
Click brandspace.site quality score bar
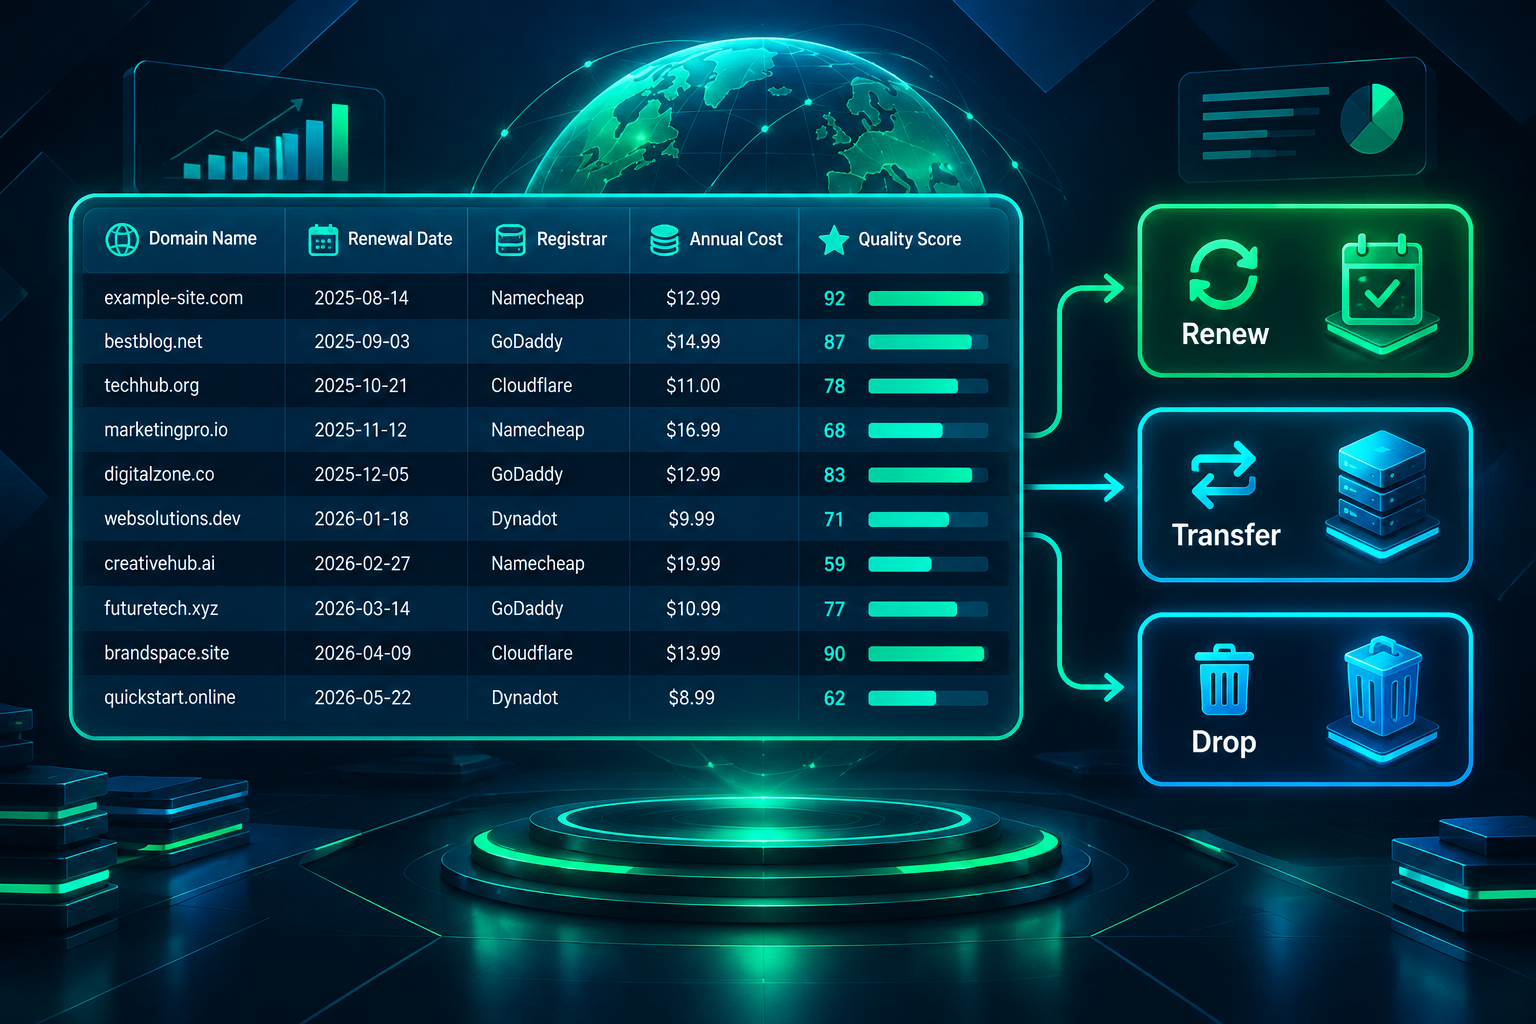tap(928, 653)
